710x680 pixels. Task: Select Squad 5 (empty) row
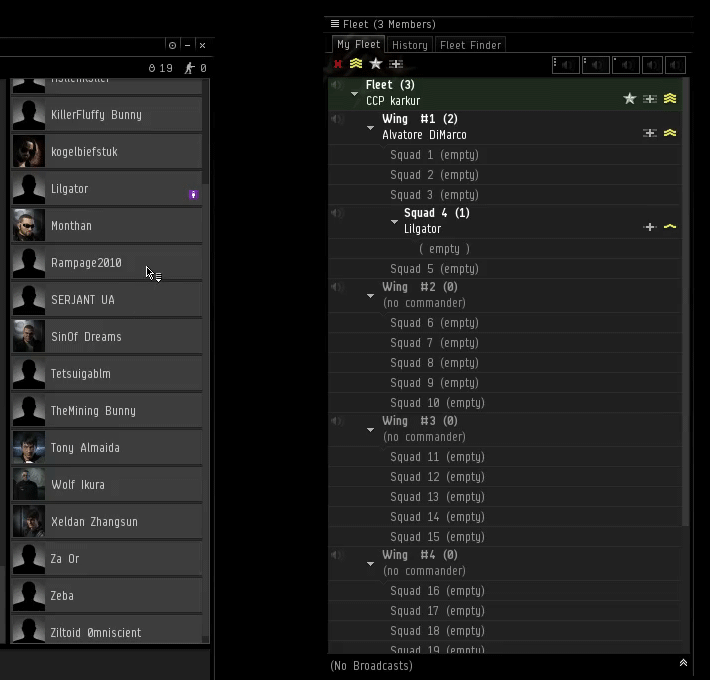pos(505,269)
